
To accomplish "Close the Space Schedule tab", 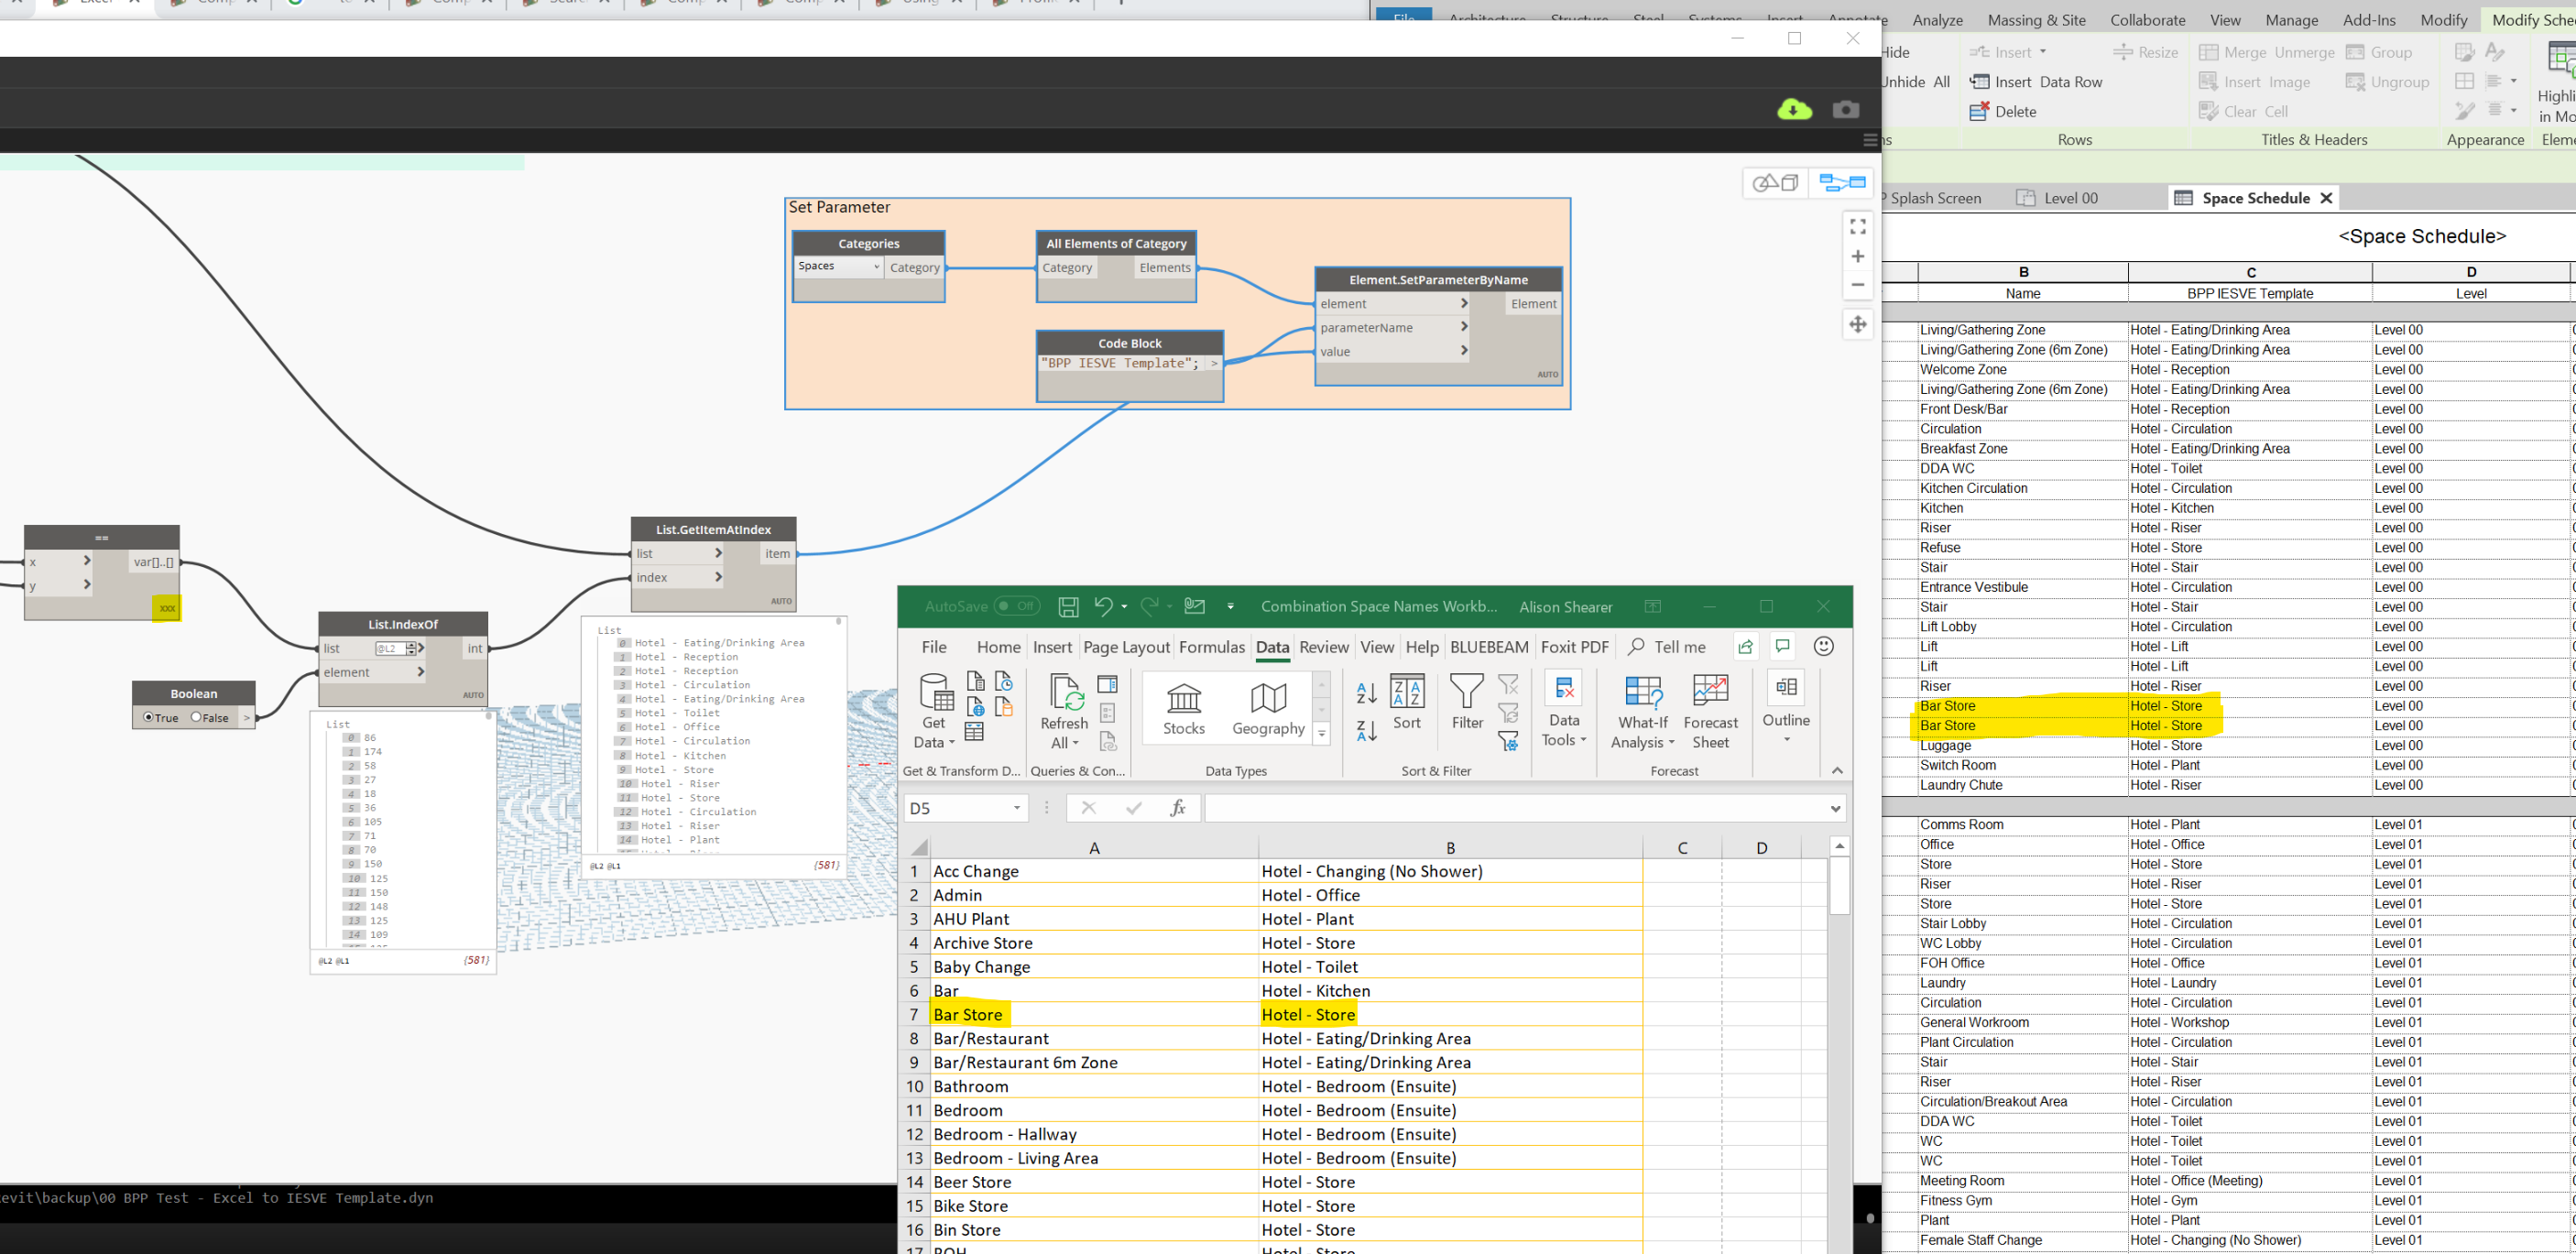I will 2327,198.
